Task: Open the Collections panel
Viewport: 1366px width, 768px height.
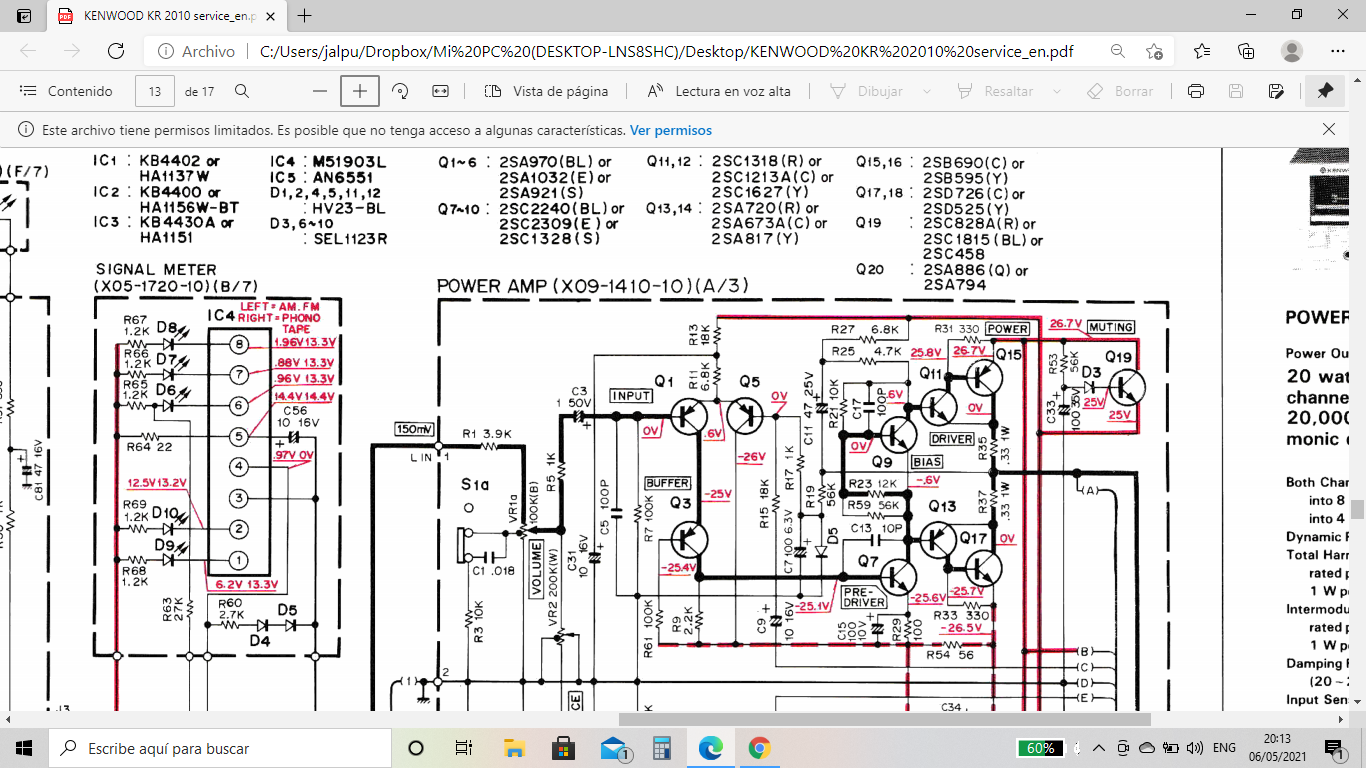Action: (x=1246, y=51)
